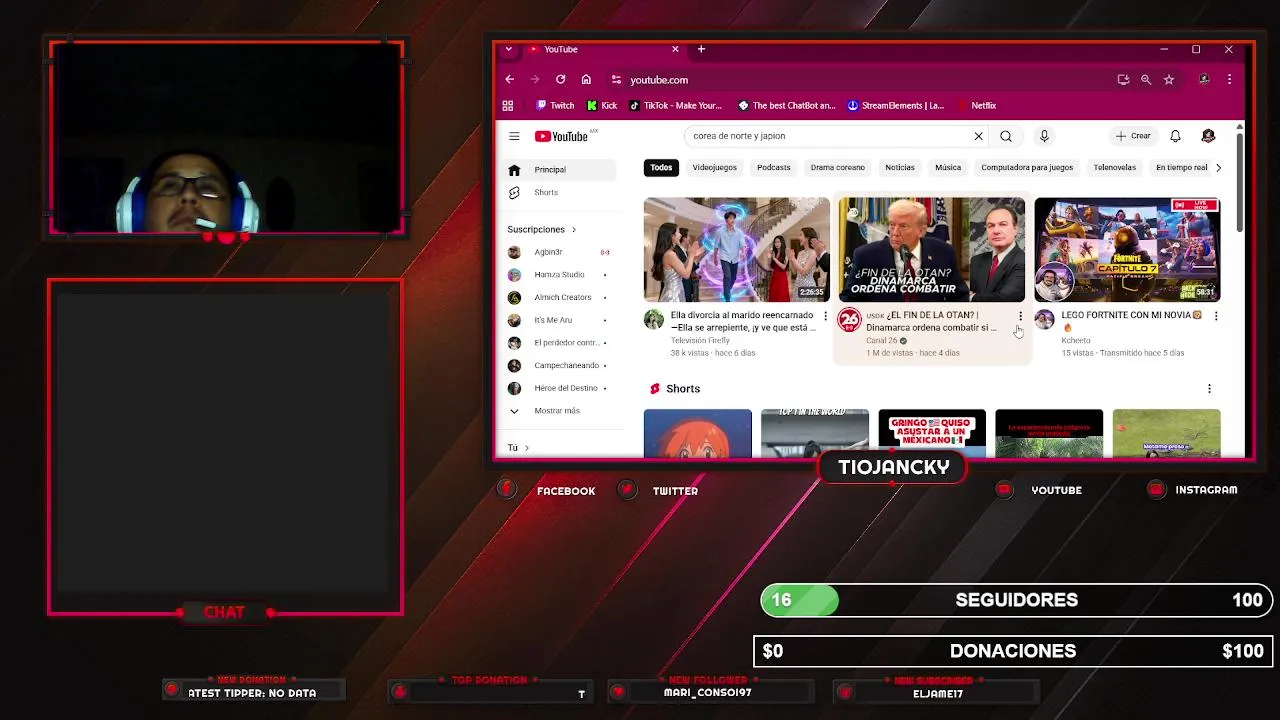Viewport: 1280px width, 720px height.
Task: Open The best ChatBot bookmark
Action: pos(786,105)
